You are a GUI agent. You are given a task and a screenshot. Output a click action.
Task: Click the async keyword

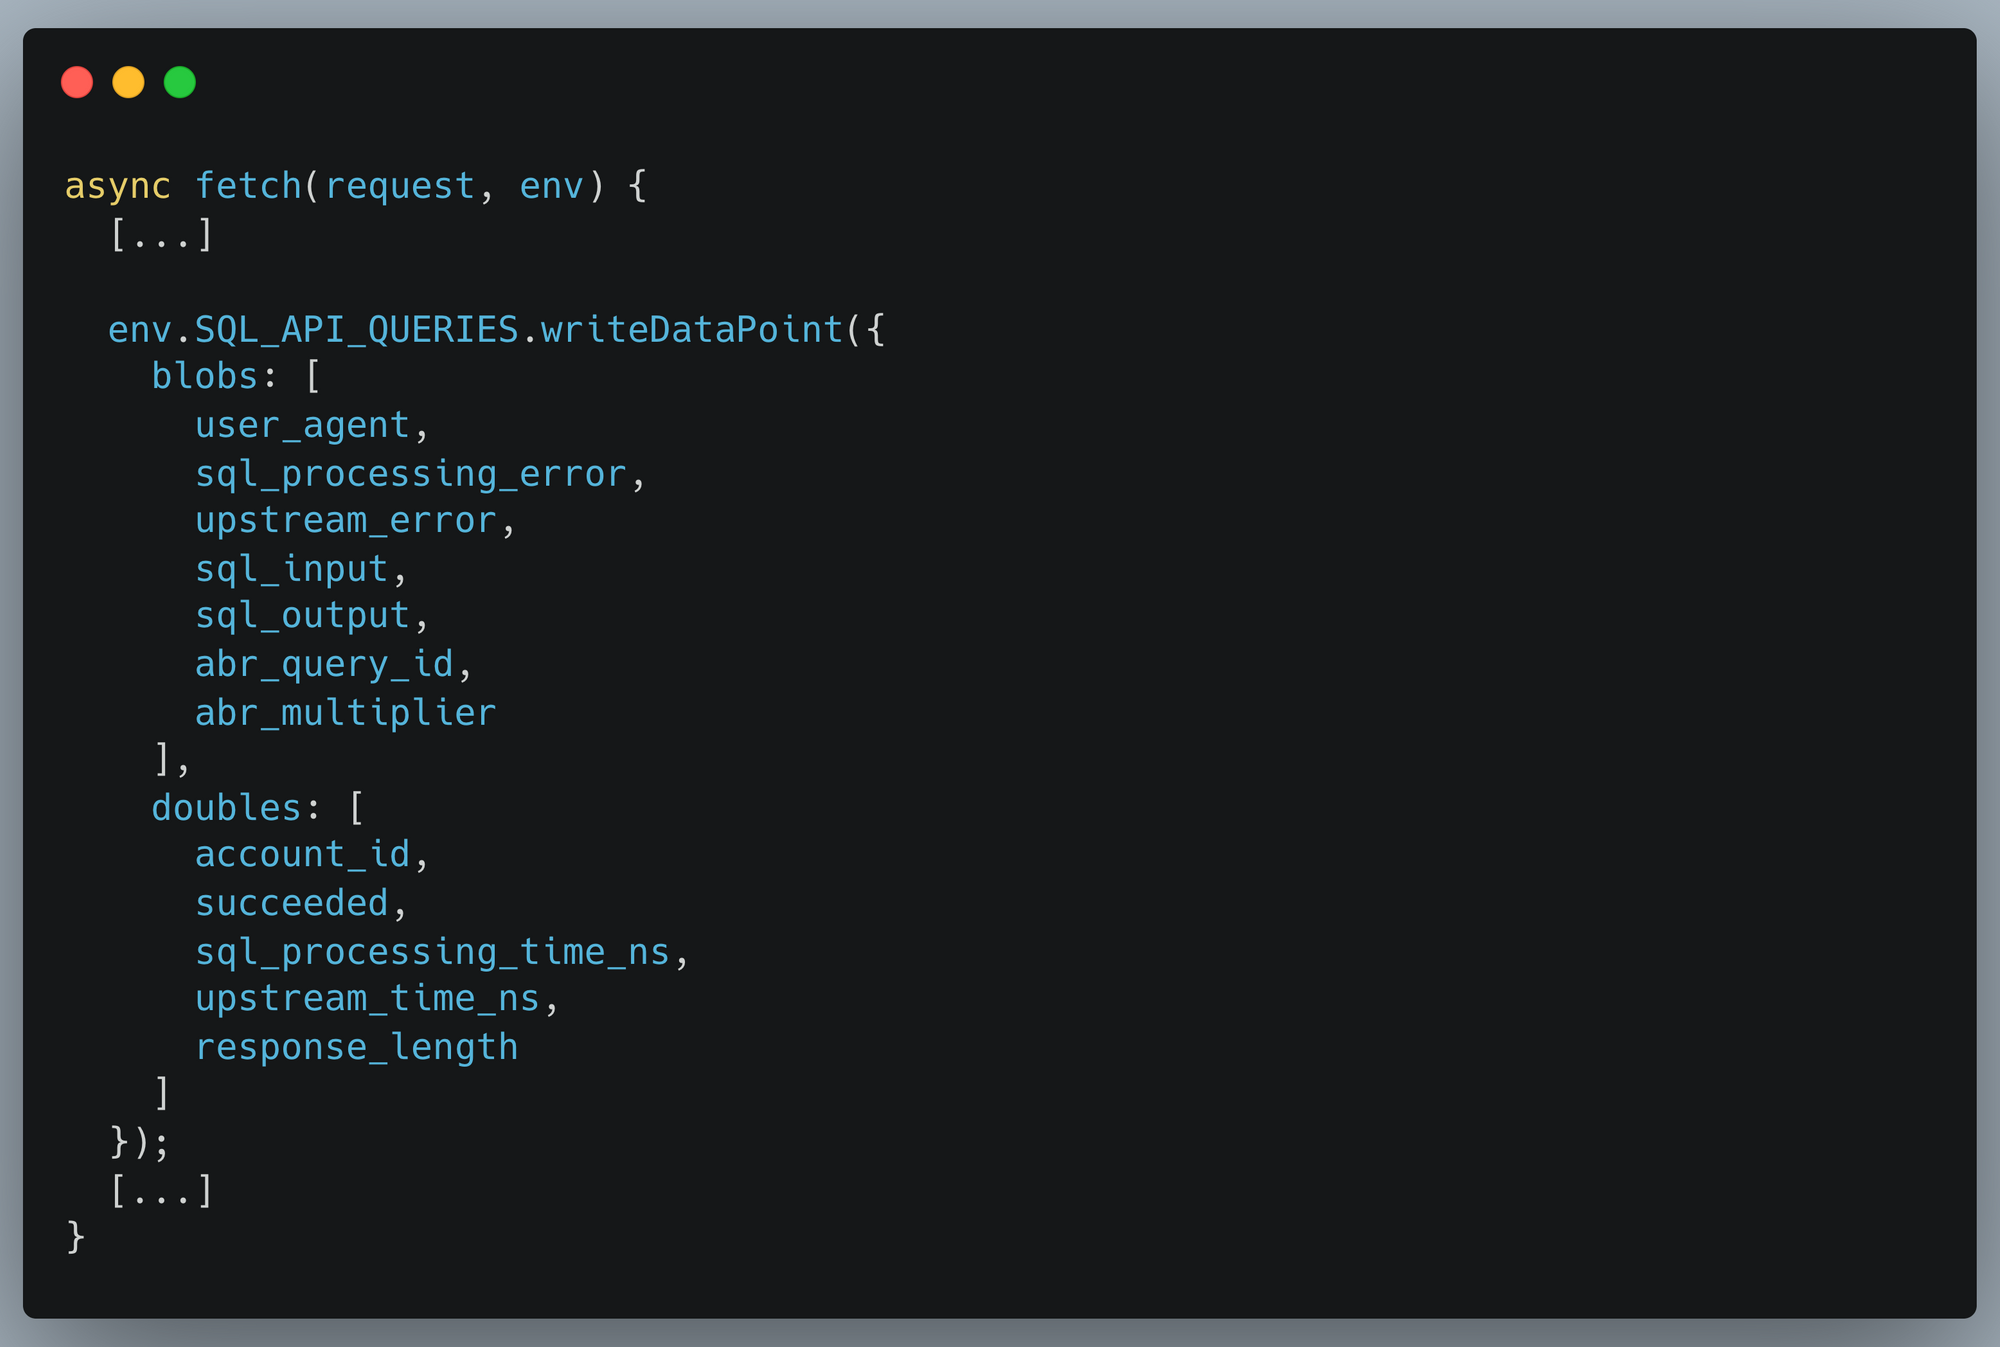click(x=117, y=186)
